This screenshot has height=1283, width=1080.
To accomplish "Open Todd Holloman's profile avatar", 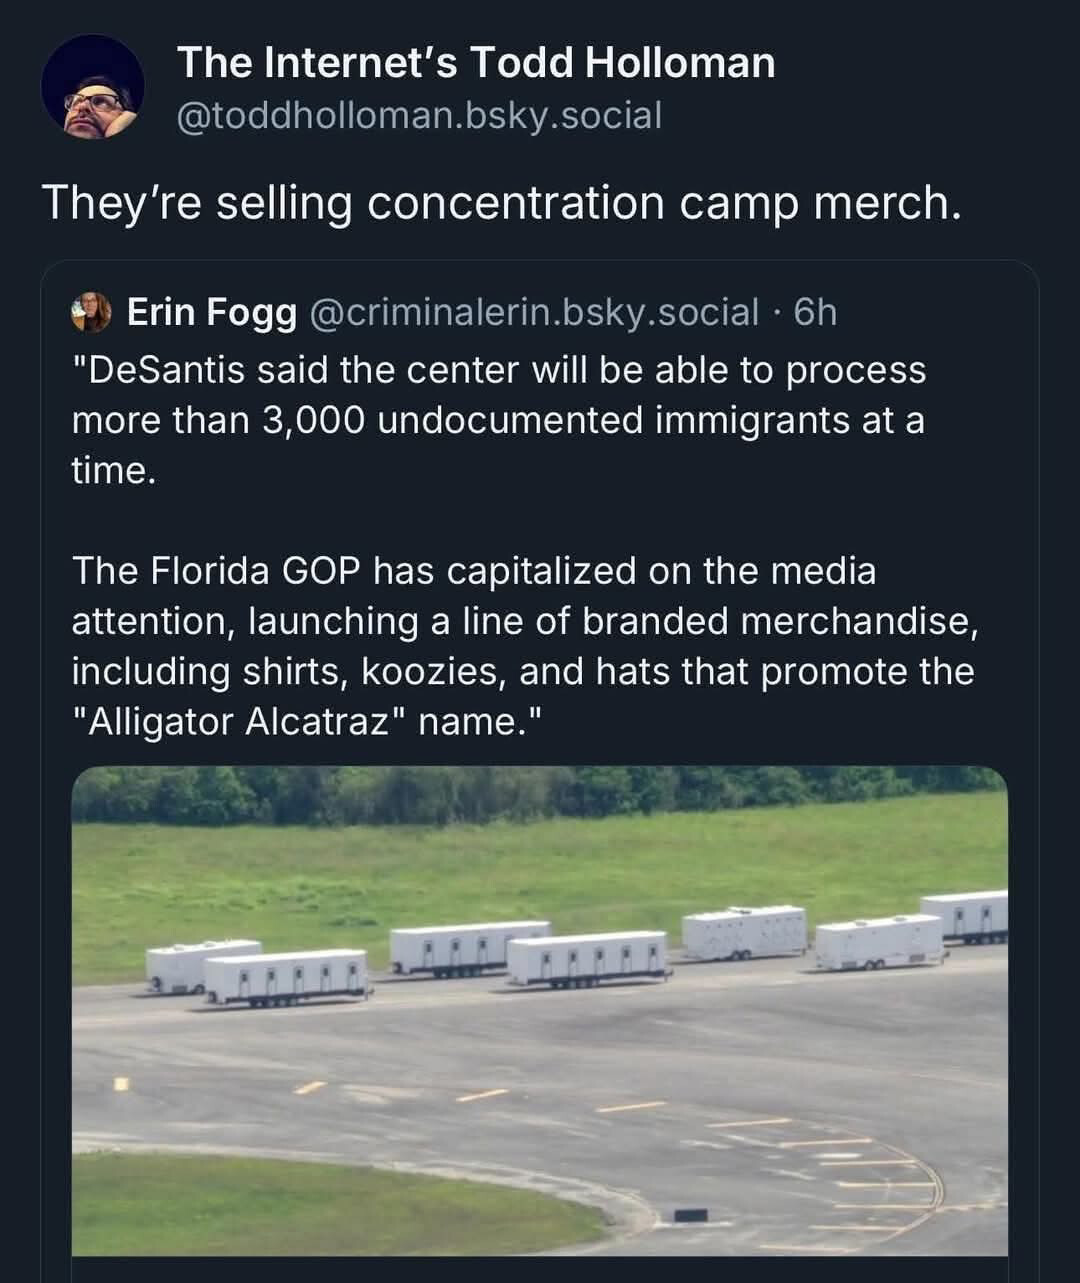I will coord(92,87).
